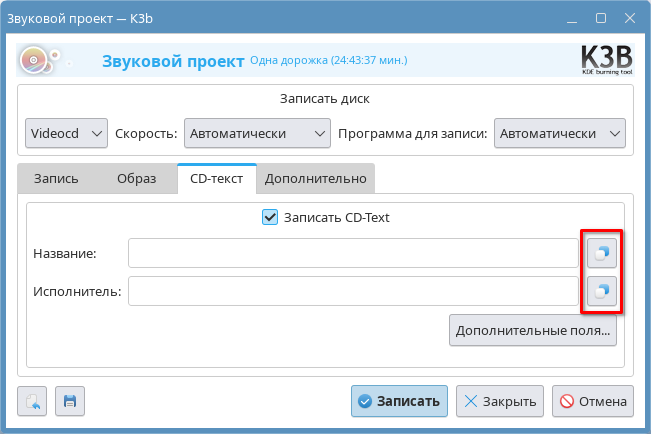Toggle the Записать CD-Text checkbox

click(269, 216)
